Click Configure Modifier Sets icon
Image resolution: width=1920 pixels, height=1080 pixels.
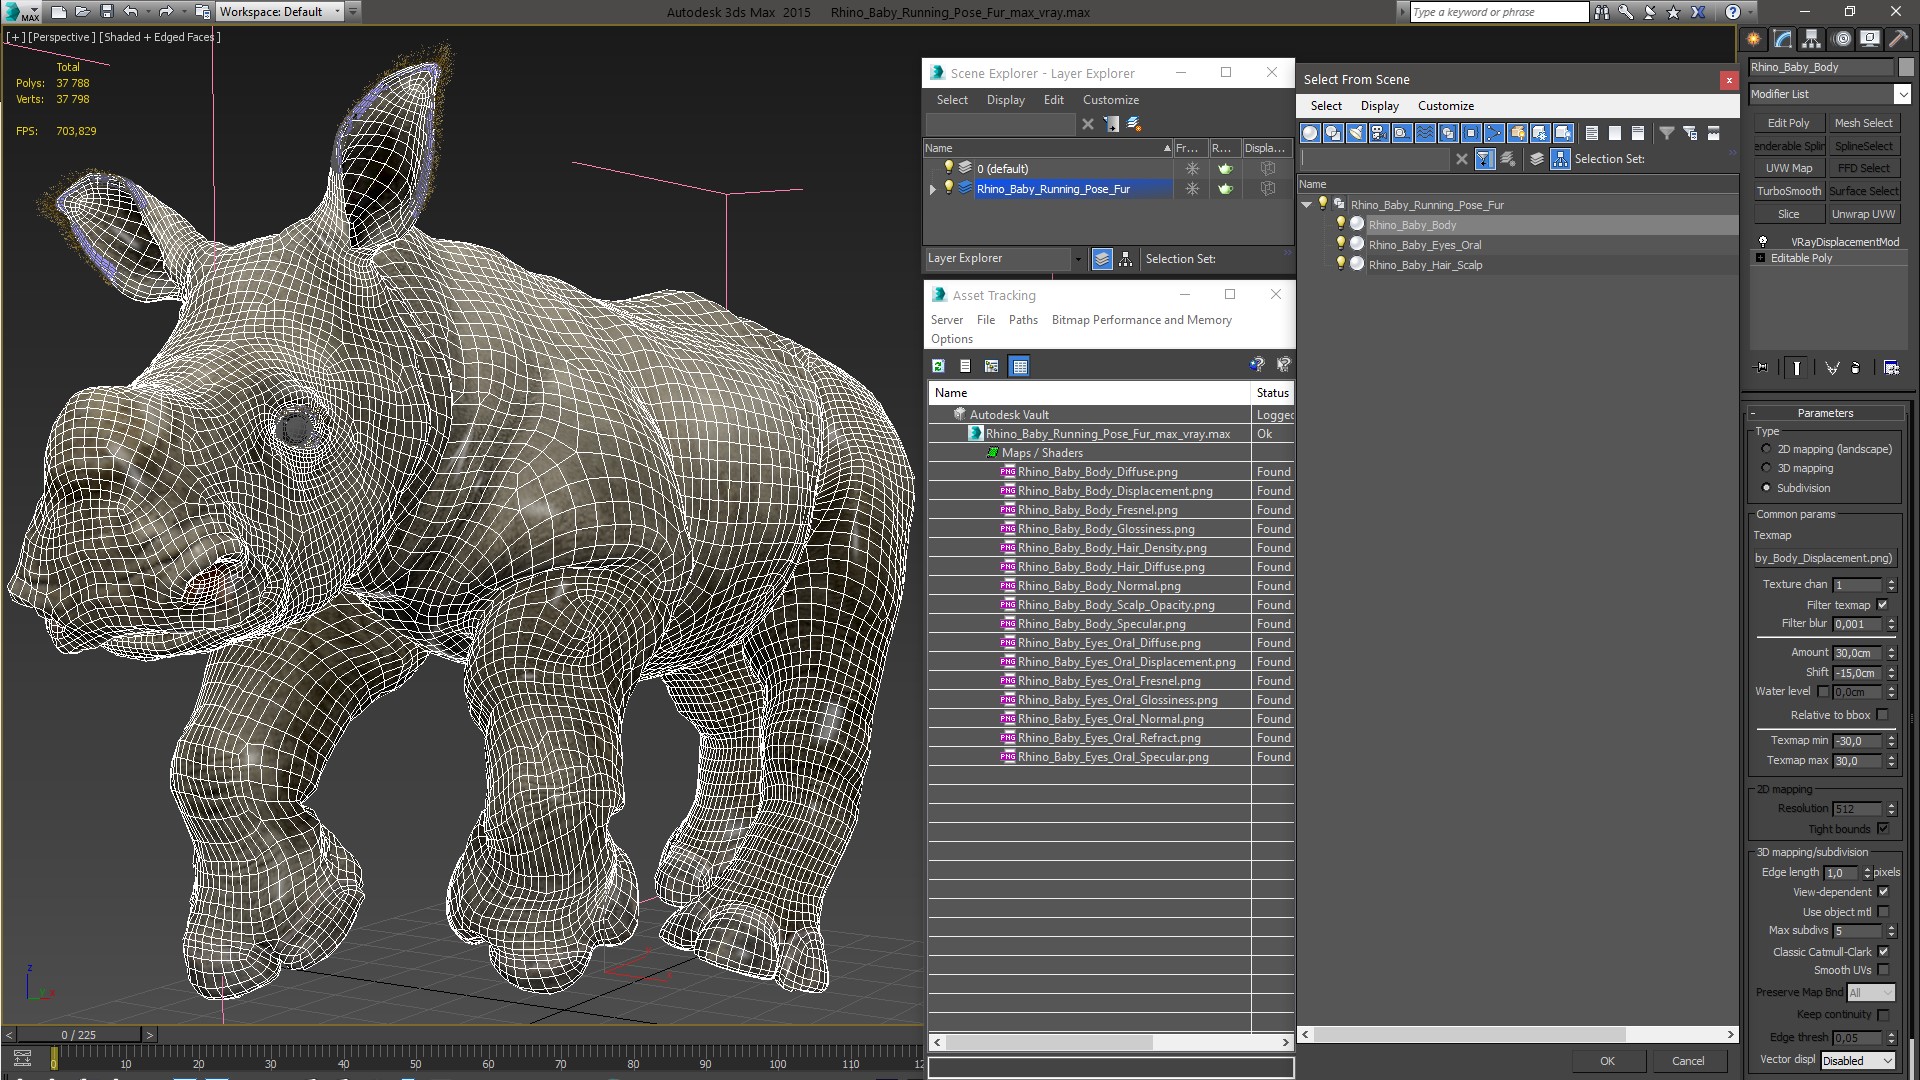[1891, 368]
